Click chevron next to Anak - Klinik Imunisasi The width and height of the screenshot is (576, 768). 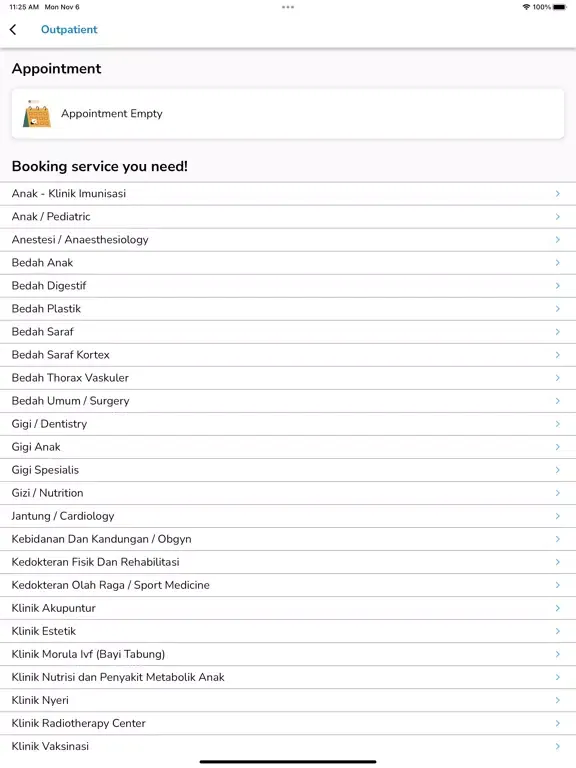pyautogui.click(x=558, y=194)
